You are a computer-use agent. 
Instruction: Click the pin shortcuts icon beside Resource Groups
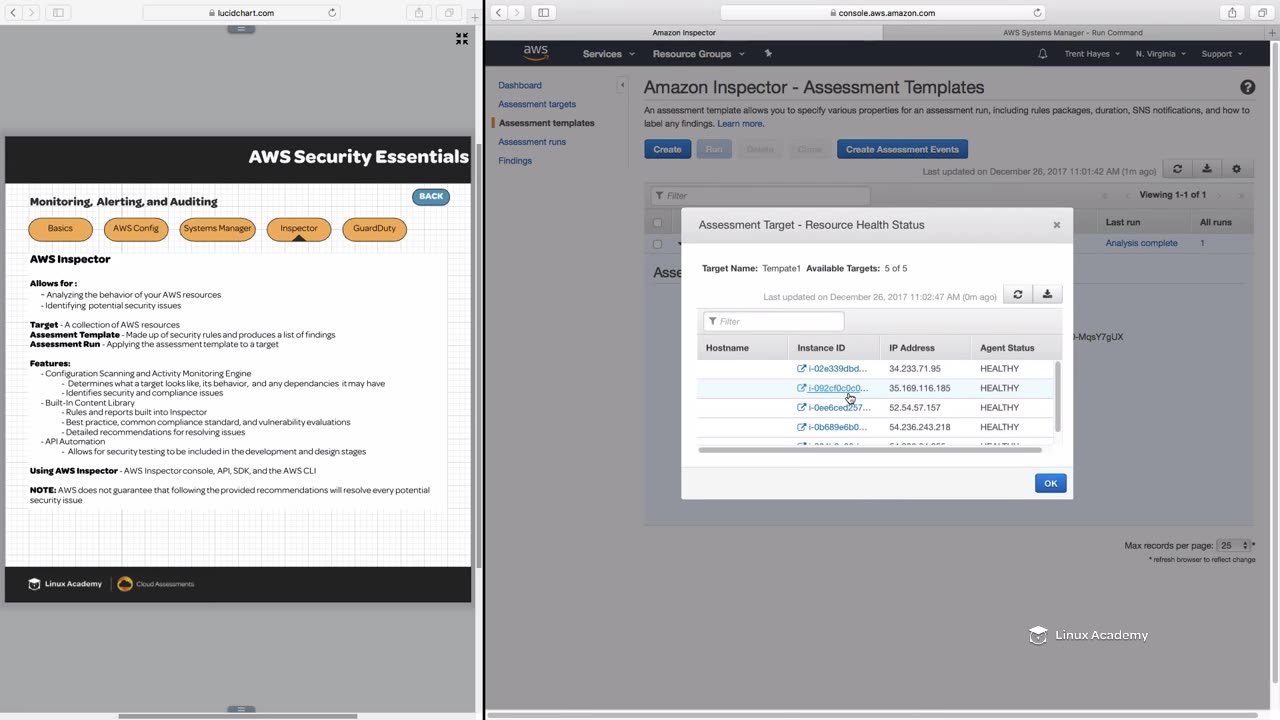point(768,53)
